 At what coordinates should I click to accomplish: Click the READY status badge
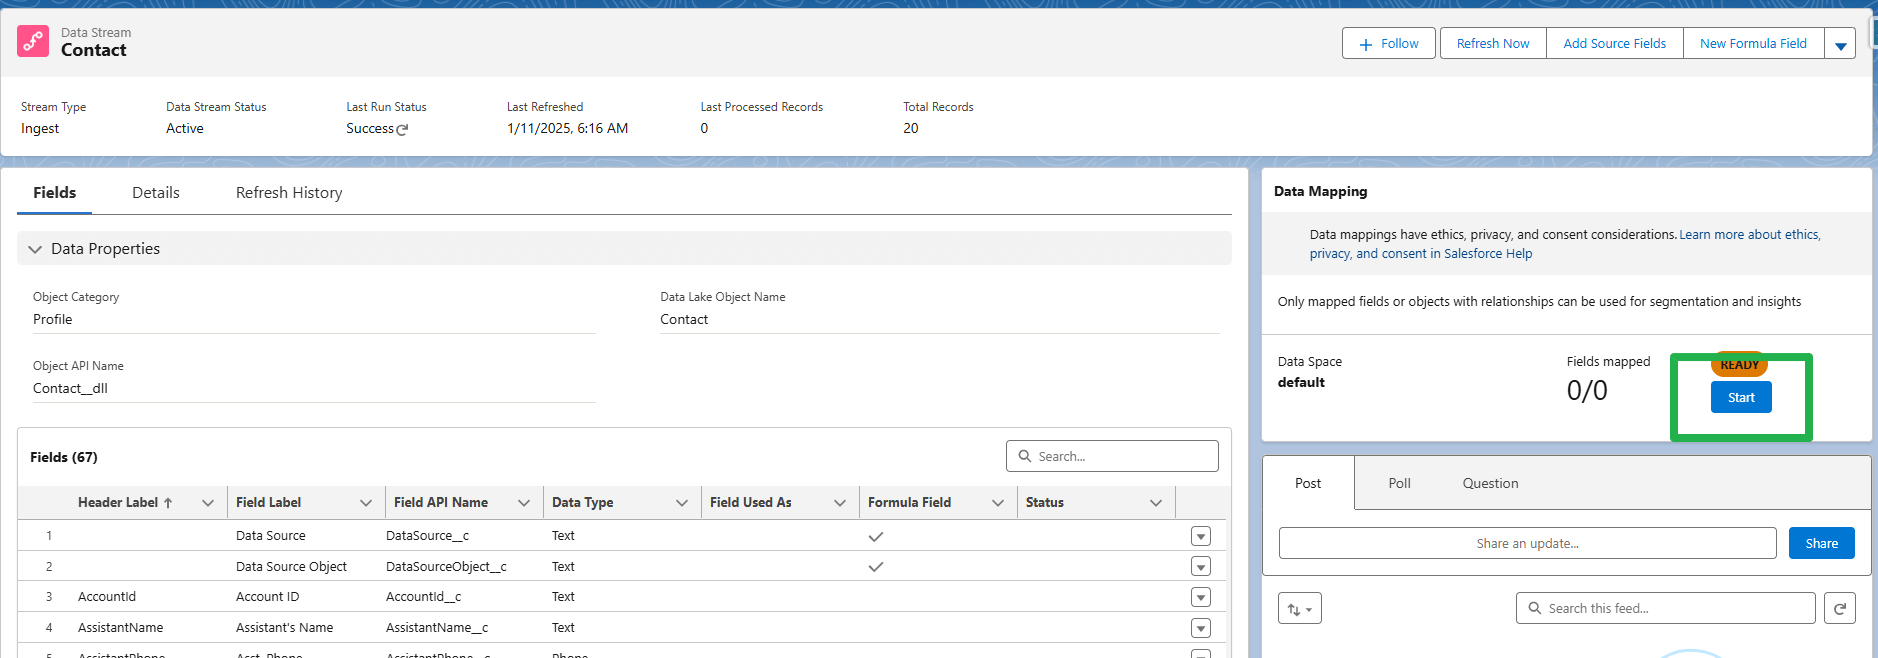point(1739,365)
